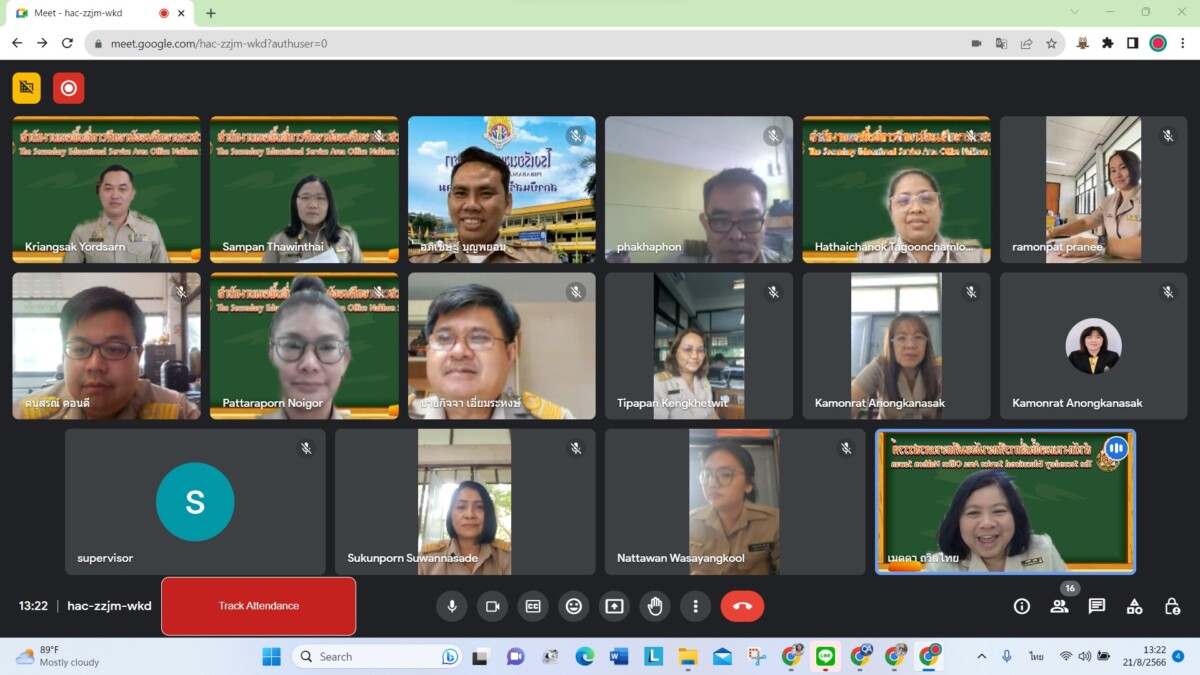Open the tab search chevron in Chrome title bar
The image size is (1200, 675).
click(x=1075, y=12)
